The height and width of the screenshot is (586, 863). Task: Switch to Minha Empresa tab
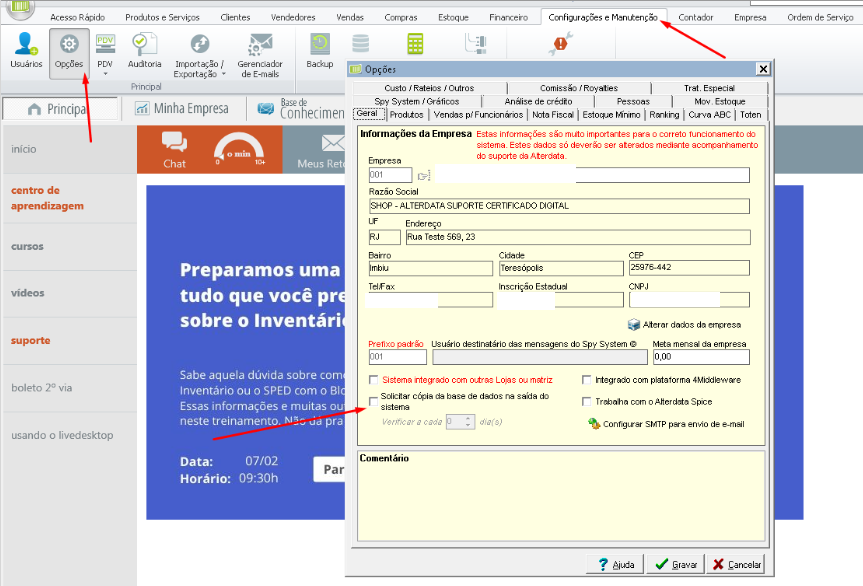pyautogui.click(x=182, y=108)
